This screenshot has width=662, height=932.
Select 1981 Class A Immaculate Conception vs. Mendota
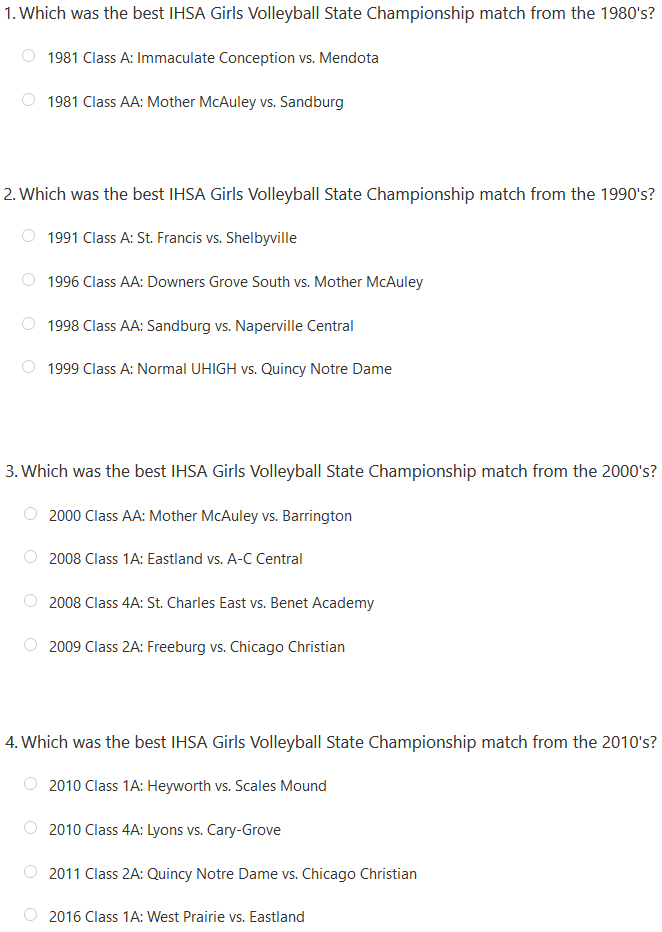(x=29, y=56)
